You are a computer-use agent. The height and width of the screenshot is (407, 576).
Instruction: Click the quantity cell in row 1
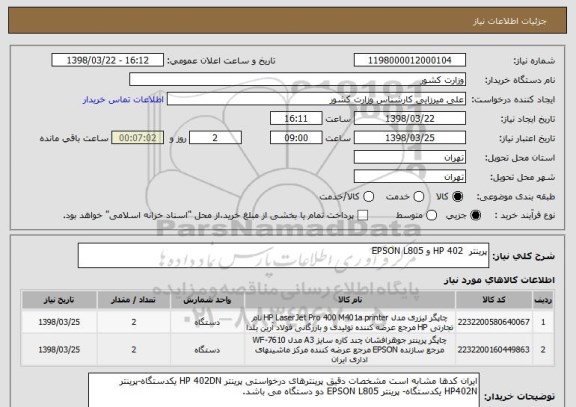[x=134, y=322]
